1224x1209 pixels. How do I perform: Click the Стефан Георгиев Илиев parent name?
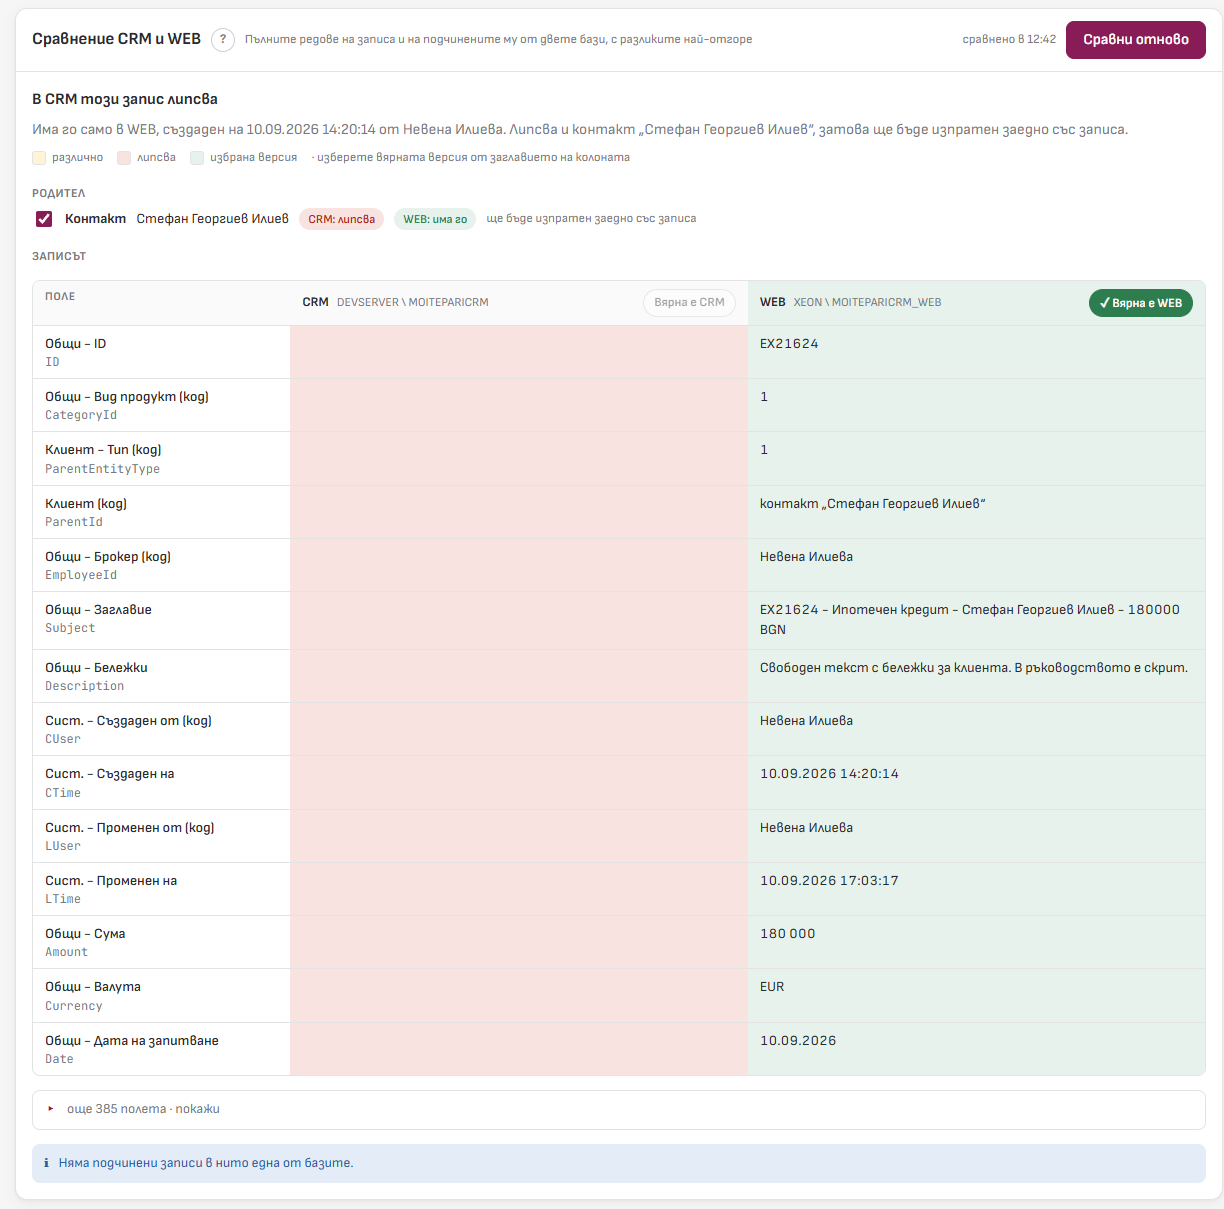tap(212, 219)
